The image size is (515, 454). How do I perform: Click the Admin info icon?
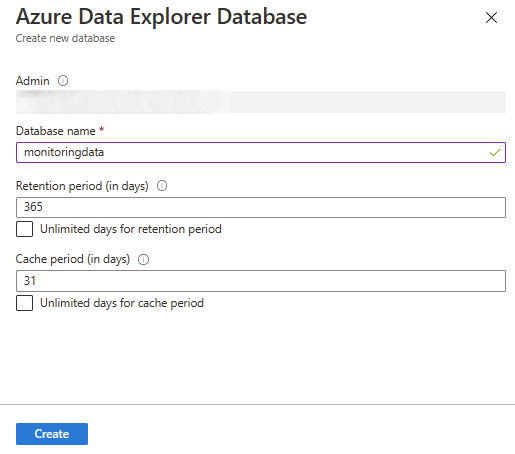click(63, 81)
